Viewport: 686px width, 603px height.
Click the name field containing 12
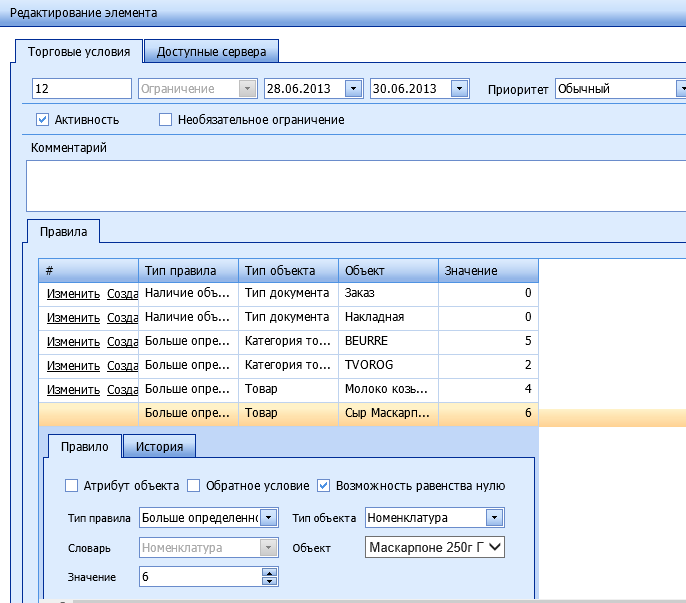(x=82, y=89)
